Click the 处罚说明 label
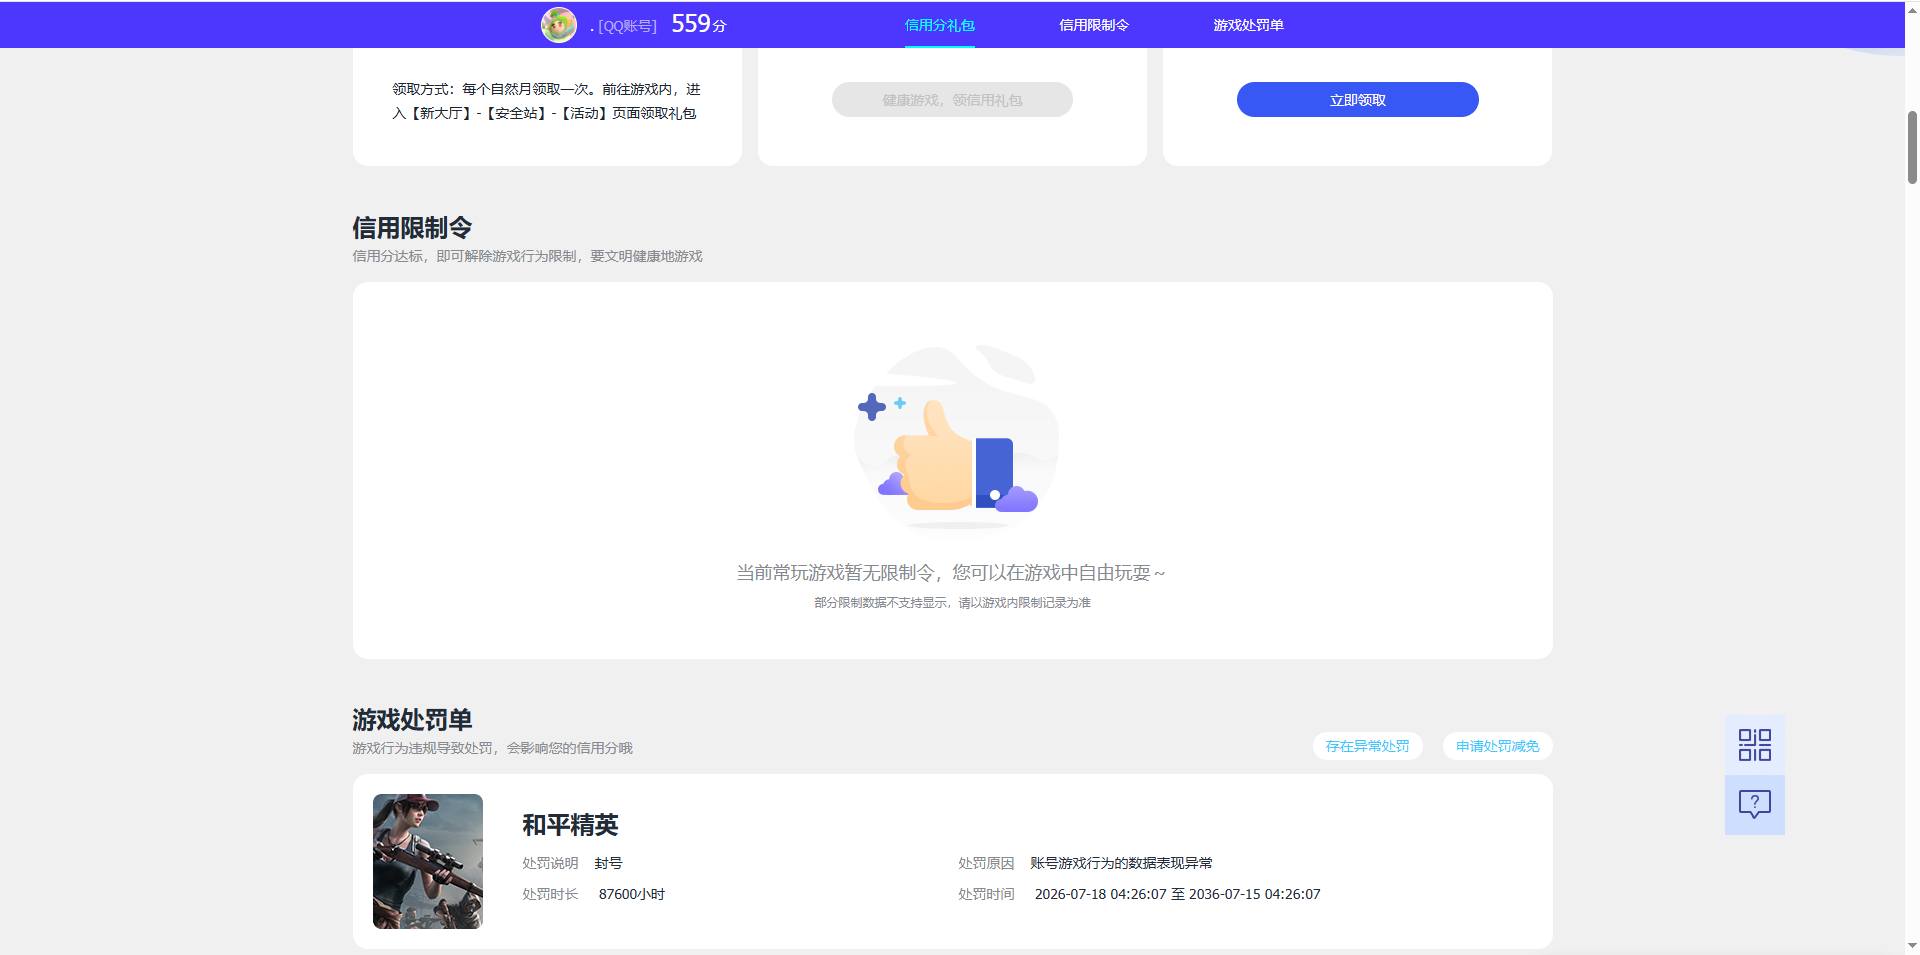 pos(550,863)
